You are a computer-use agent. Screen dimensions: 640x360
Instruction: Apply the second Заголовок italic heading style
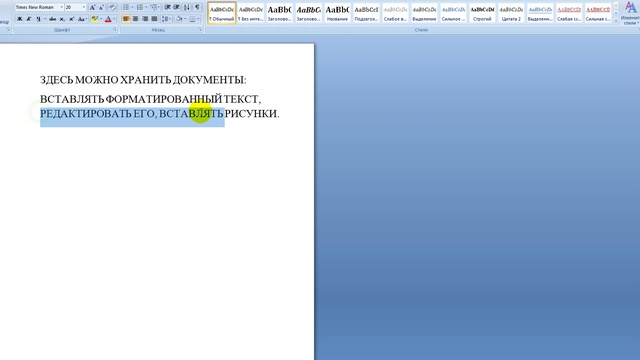point(309,13)
